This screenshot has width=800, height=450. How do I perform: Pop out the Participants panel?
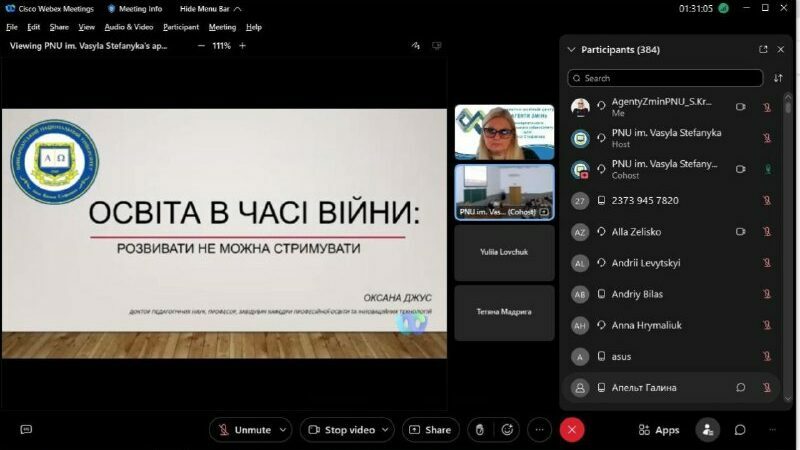[764, 49]
